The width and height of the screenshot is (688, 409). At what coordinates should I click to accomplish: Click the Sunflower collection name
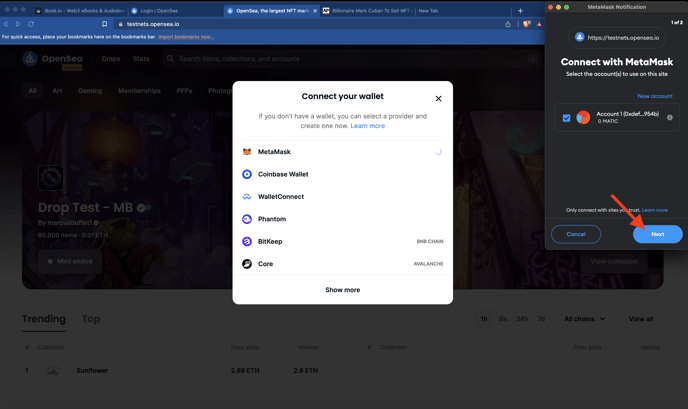[92, 370]
